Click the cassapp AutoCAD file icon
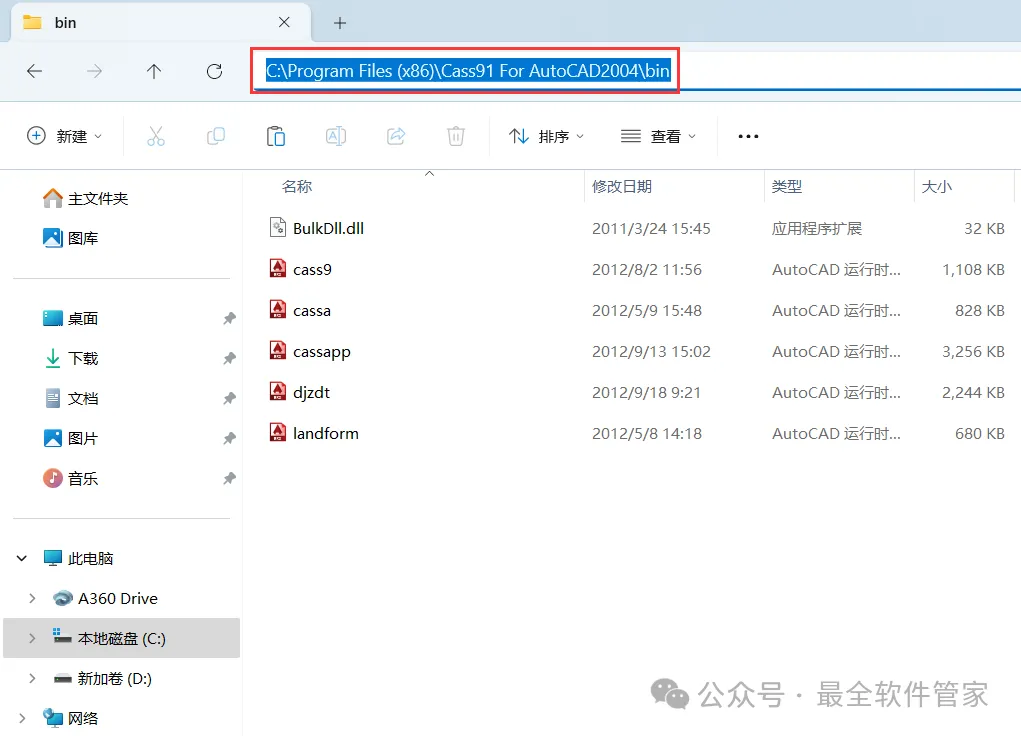Screen dimensions: 1021x736 coord(278,350)
